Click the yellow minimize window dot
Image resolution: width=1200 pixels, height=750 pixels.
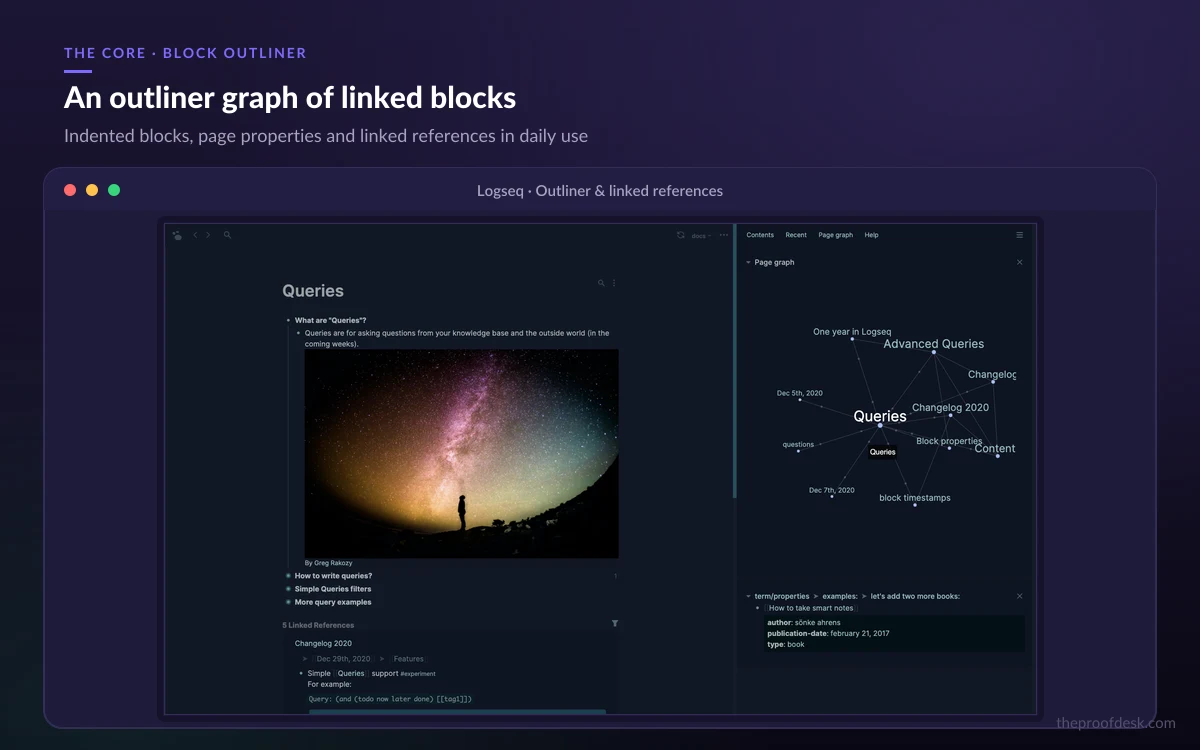(x=92, y=190)
